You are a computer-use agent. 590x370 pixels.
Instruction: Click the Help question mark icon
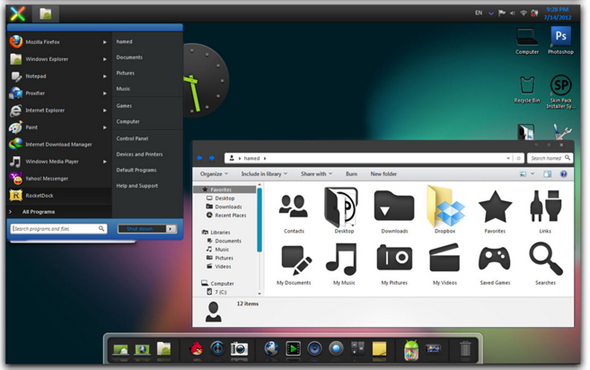563,174
